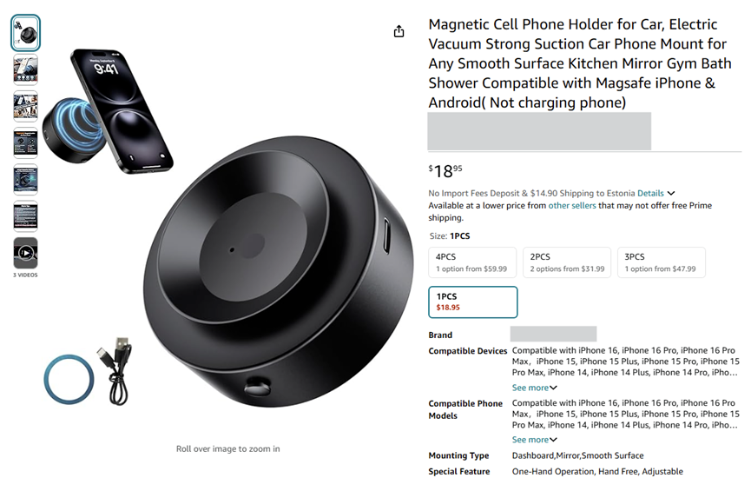Choose the 3PCS size option
This screenshot has width=746, height=480.
[x=661, y=262]
